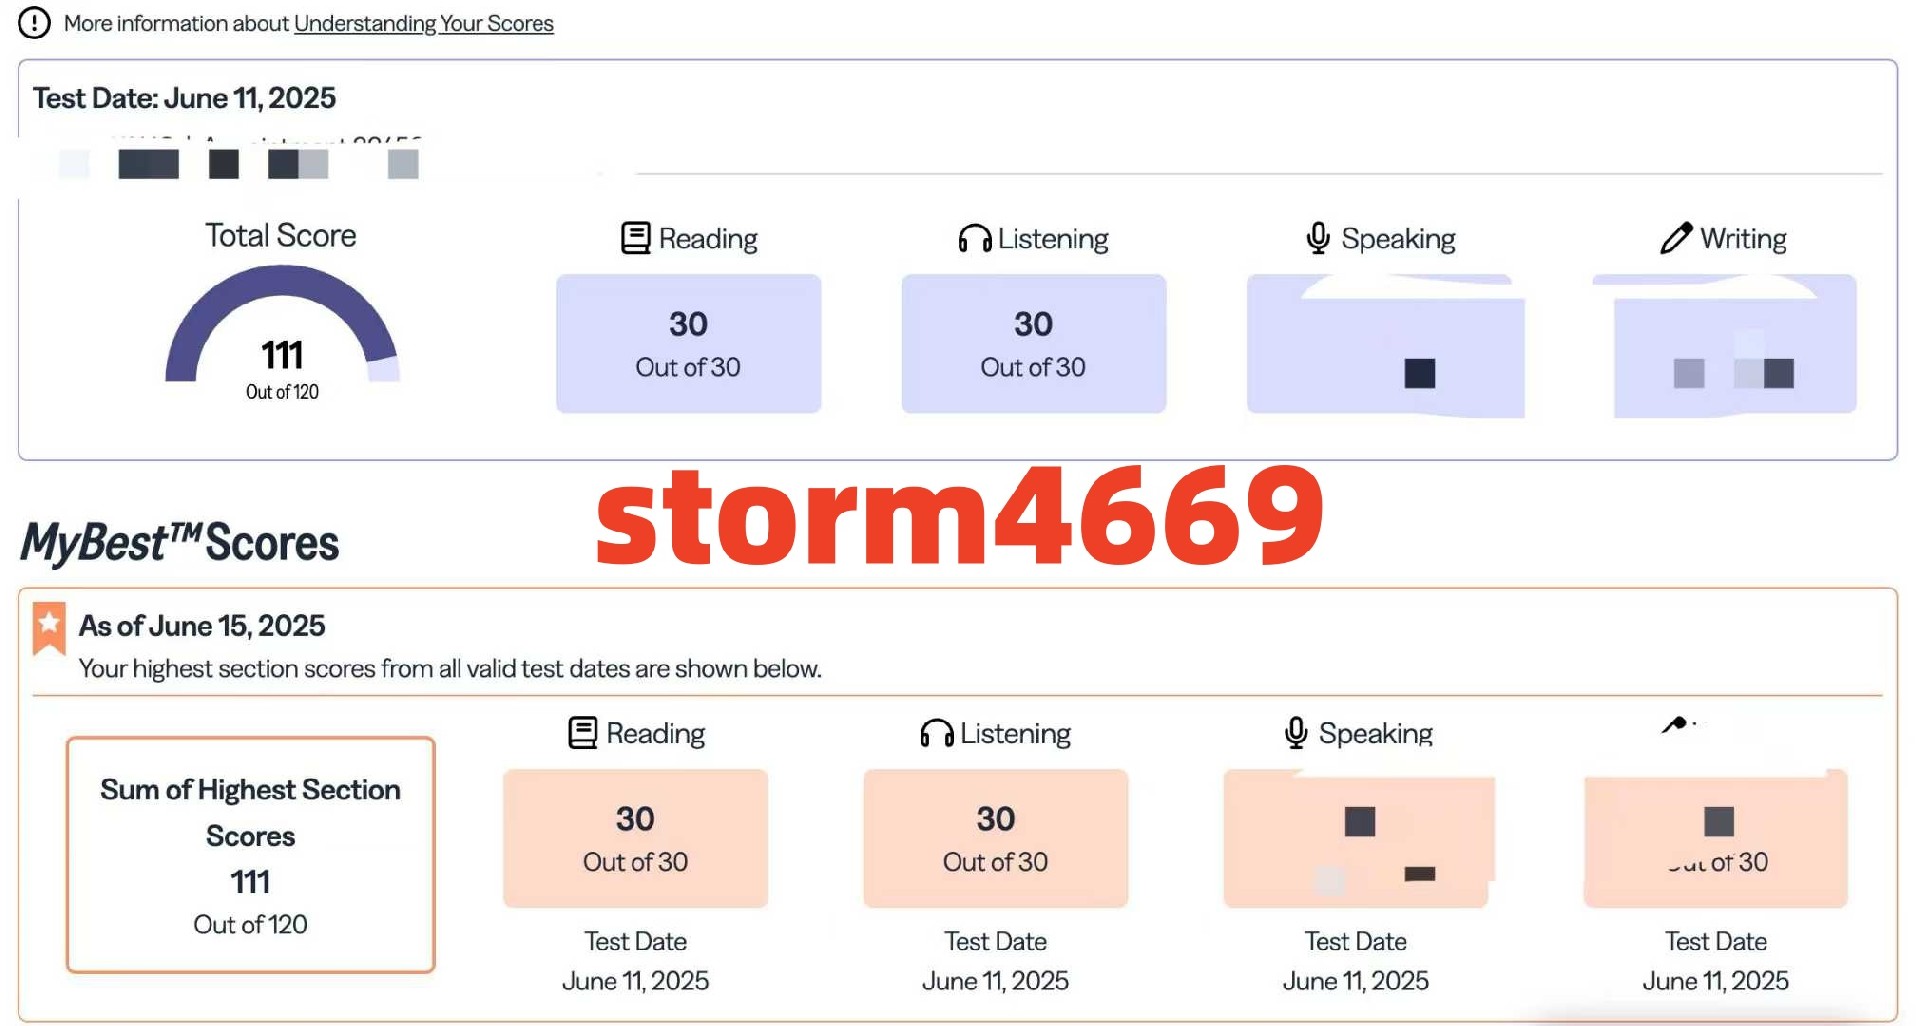Select the Total Score 111 gauge
This screenshot has height=1026, width=1920.
(282, 330)
